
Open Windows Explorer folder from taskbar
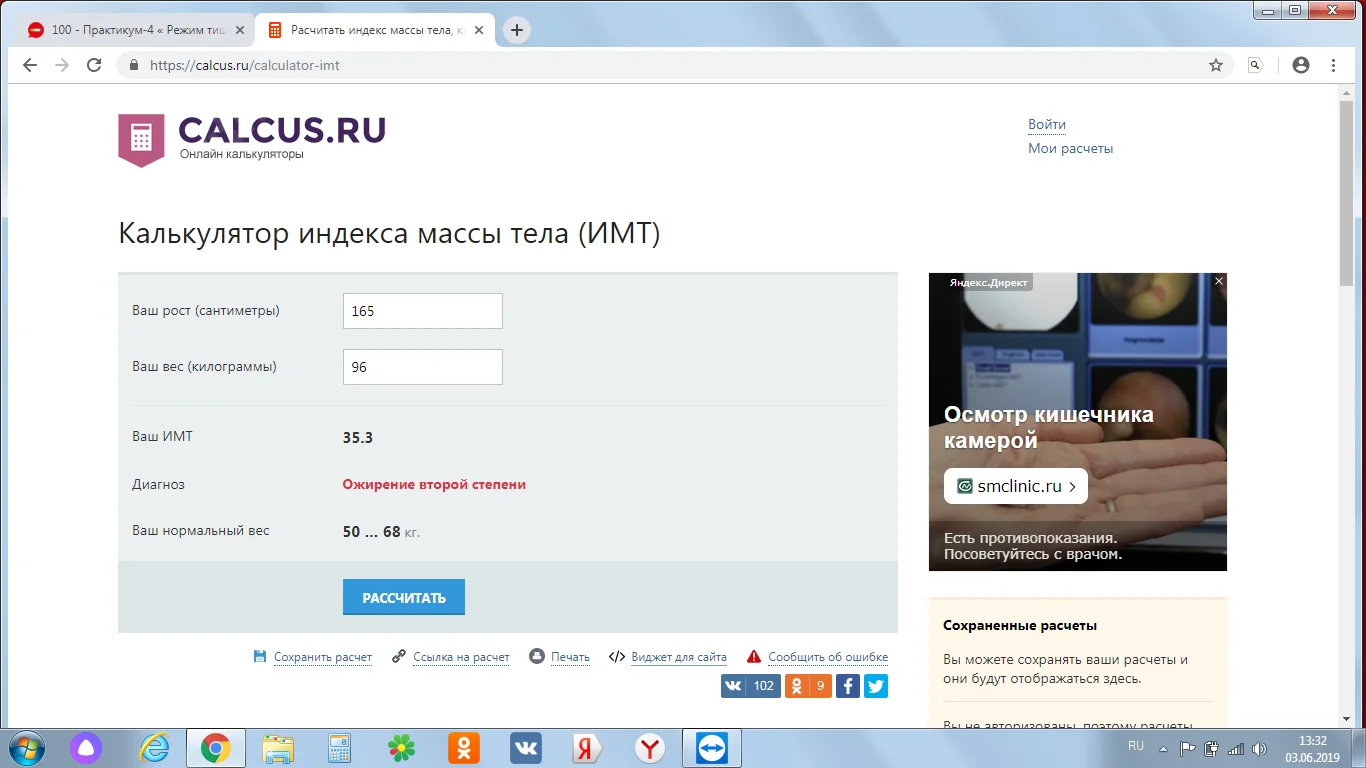click(x=277, y=747)
